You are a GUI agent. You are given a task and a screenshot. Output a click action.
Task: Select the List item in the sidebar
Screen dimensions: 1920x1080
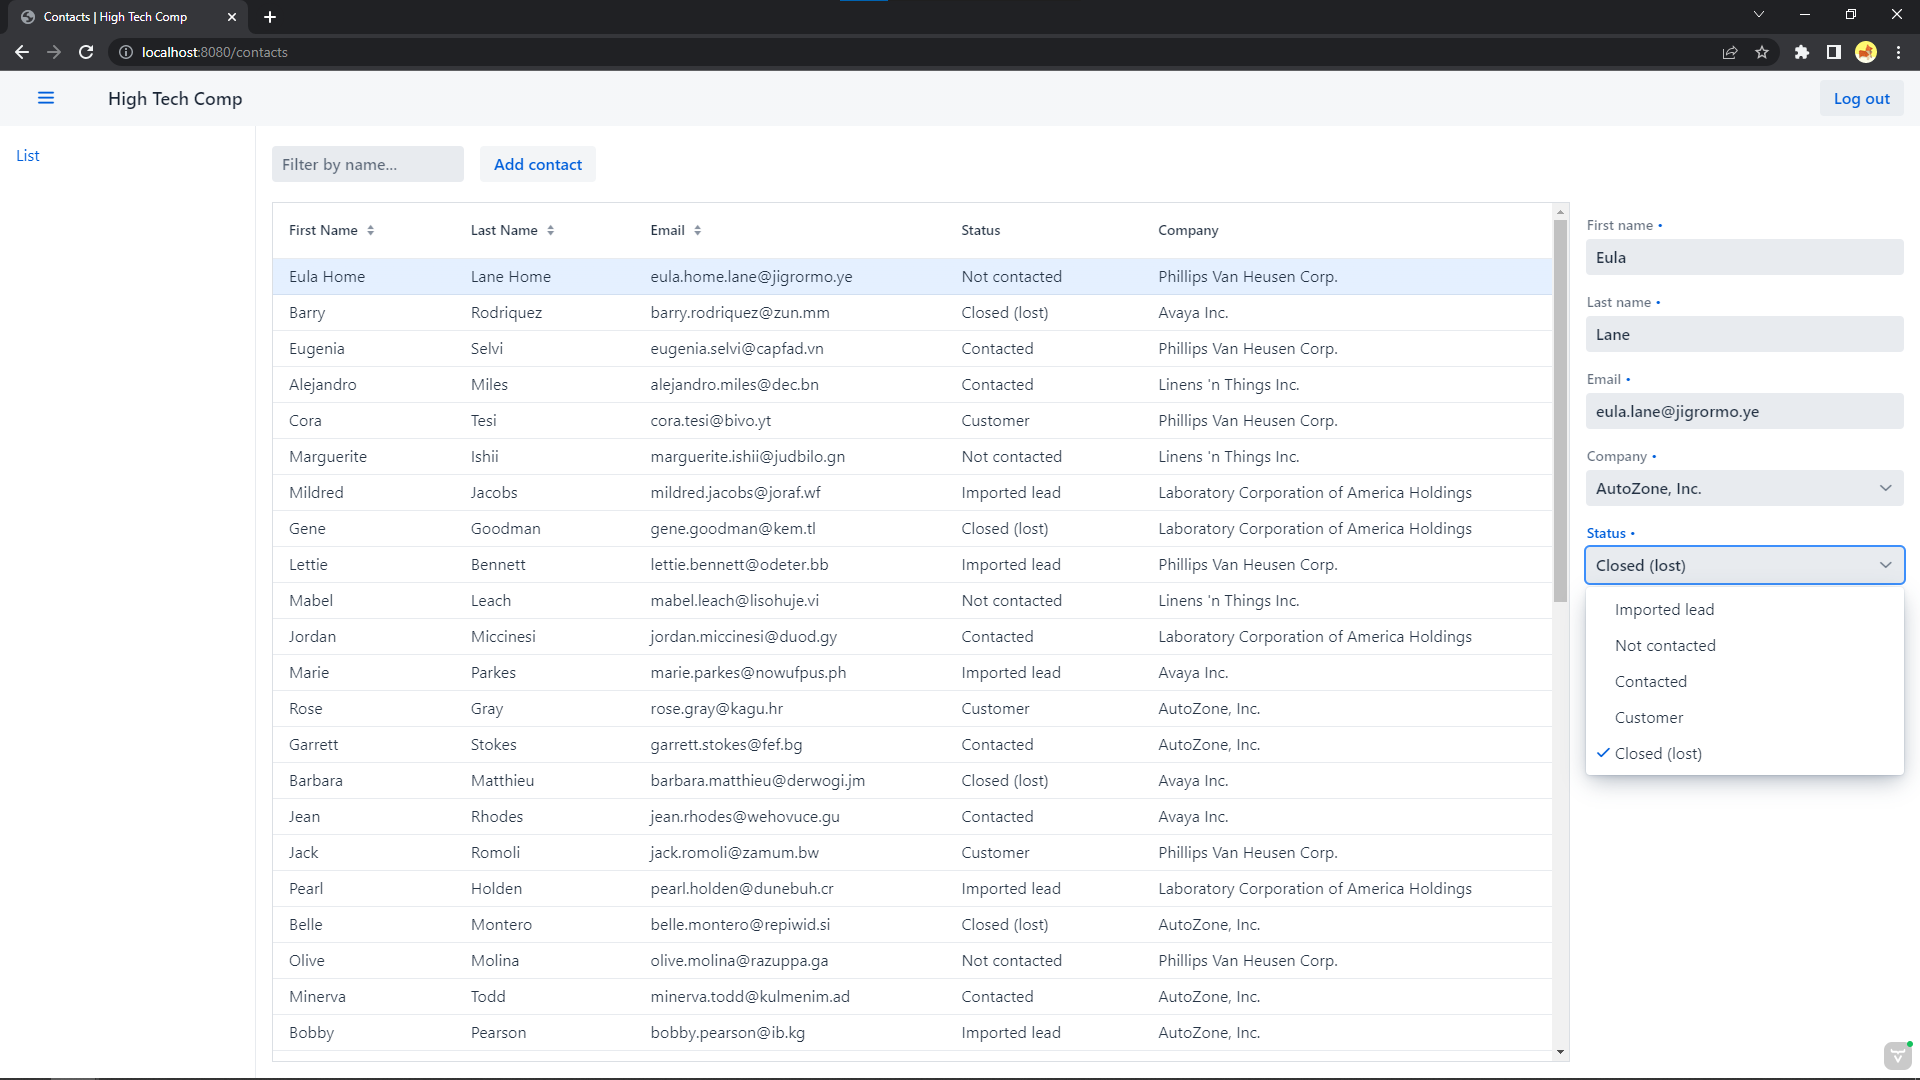click(28, 155)
